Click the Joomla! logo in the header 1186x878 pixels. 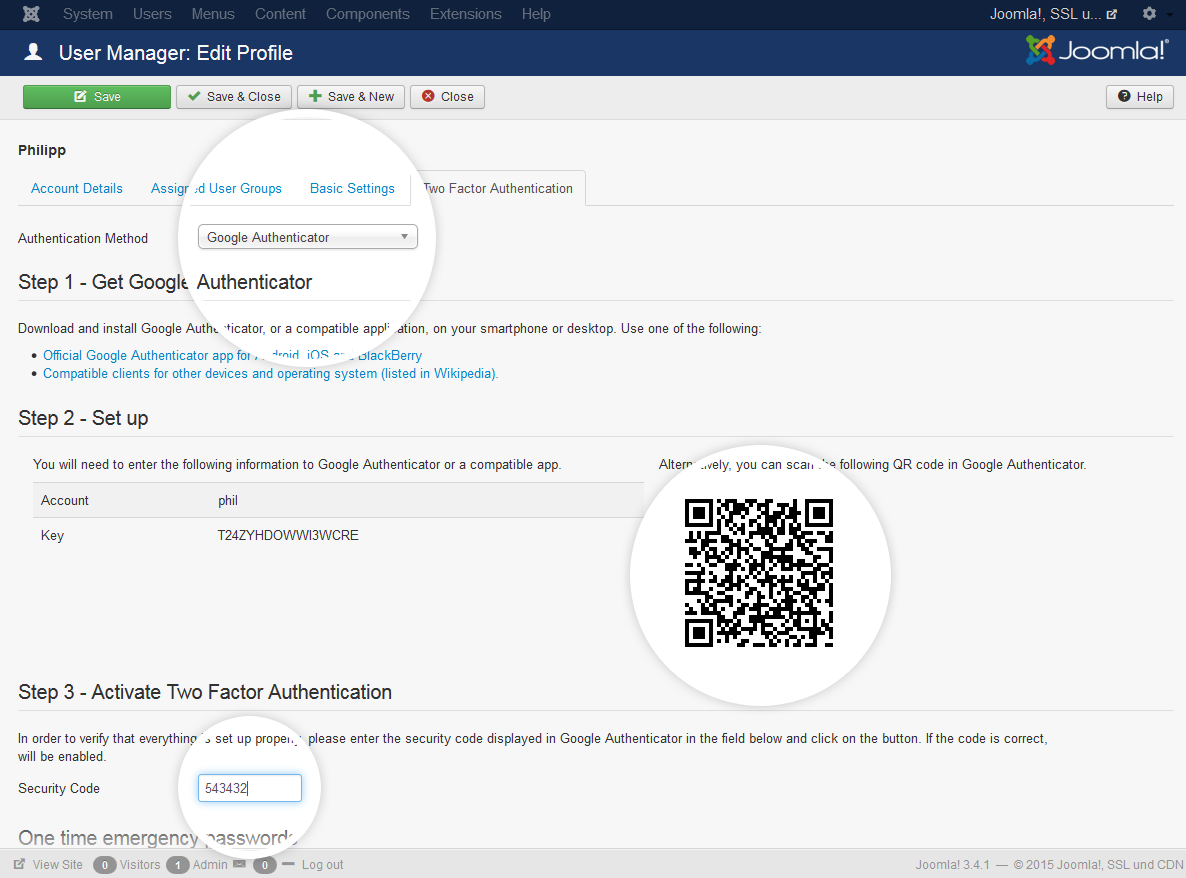point(1097,51)
